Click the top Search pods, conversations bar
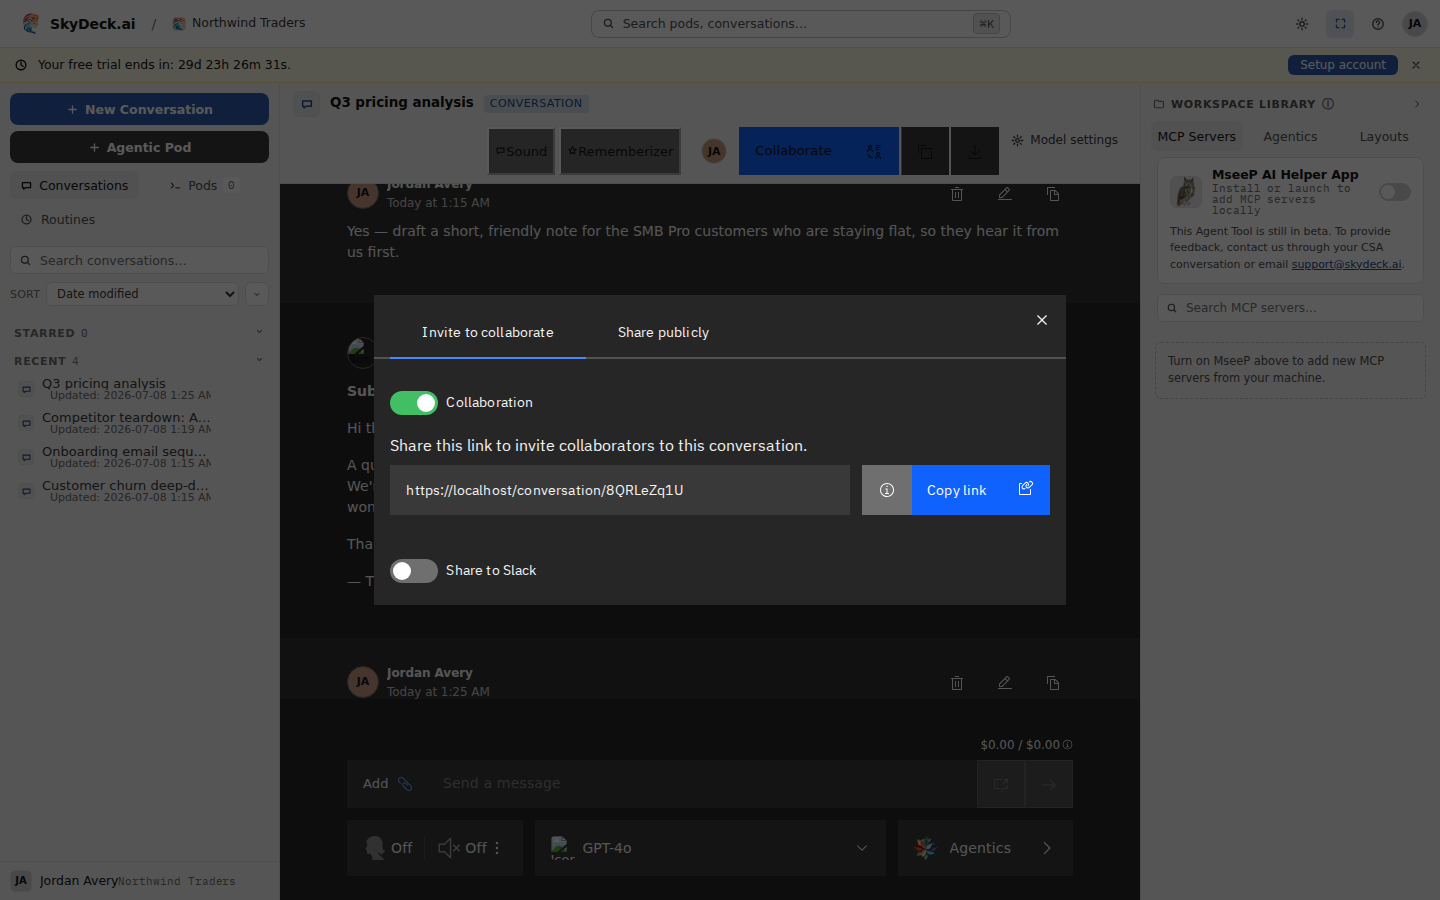The width and height of the screenshot is (1440, 900). point(800,24)
